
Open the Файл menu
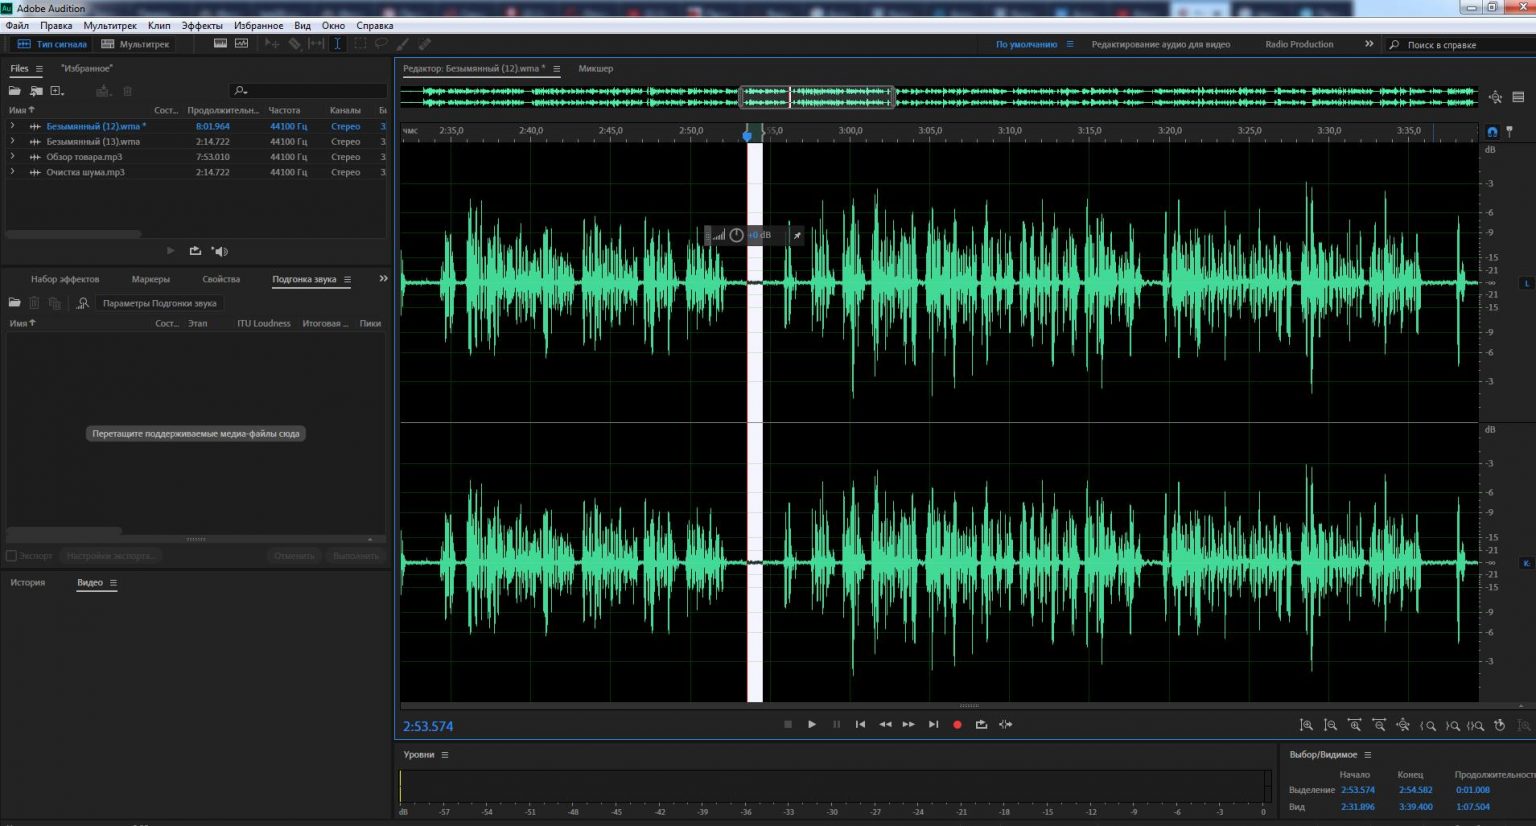[x=17, y=25]
